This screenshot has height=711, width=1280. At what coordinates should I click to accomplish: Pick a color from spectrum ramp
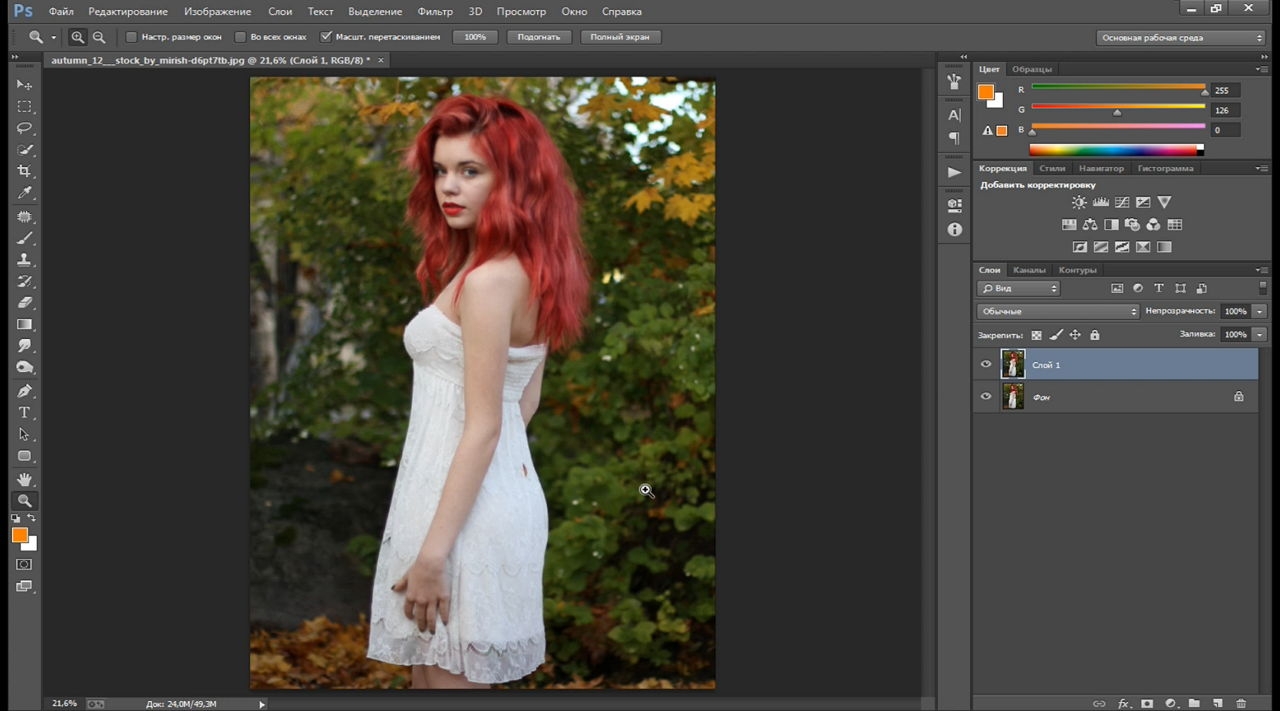[1116, 150]
